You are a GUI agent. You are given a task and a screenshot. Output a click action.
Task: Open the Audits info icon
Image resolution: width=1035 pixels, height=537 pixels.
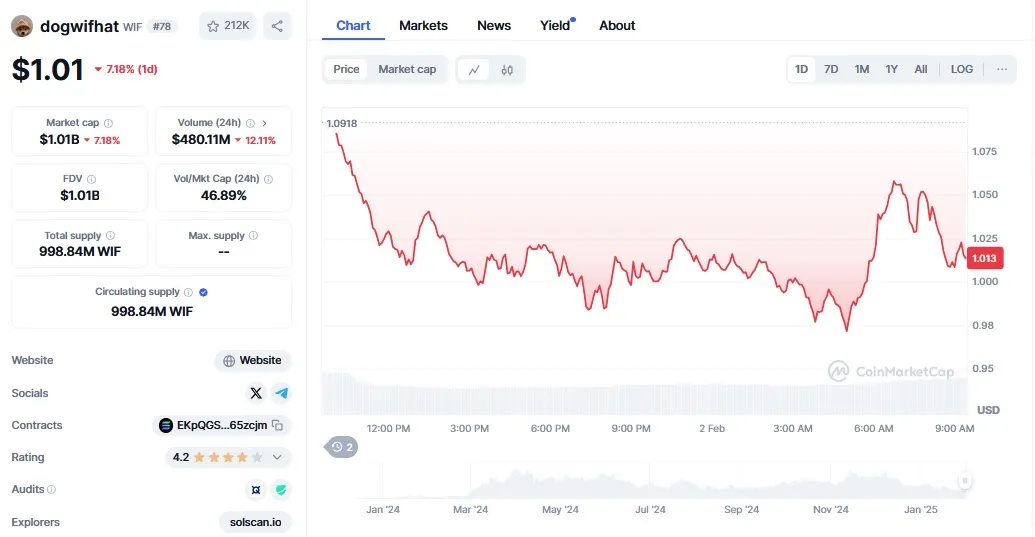[x=51, y=490]
